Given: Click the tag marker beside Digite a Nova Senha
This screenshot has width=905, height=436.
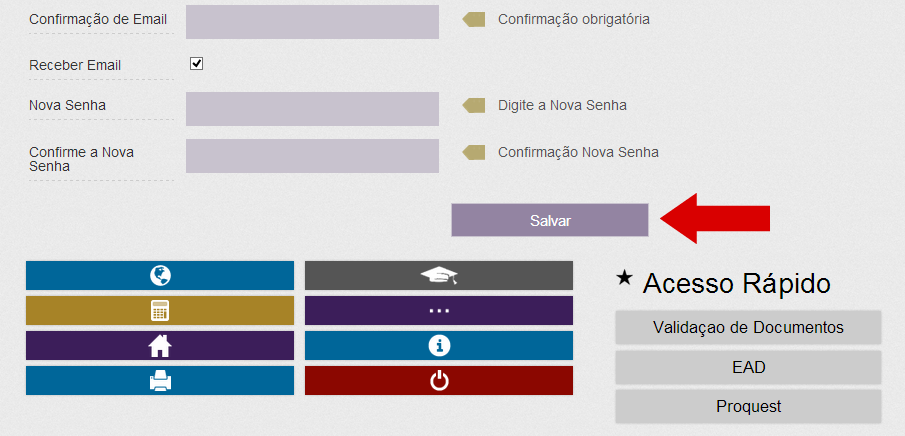Looking at the screenshot, I should pos(473,105).
